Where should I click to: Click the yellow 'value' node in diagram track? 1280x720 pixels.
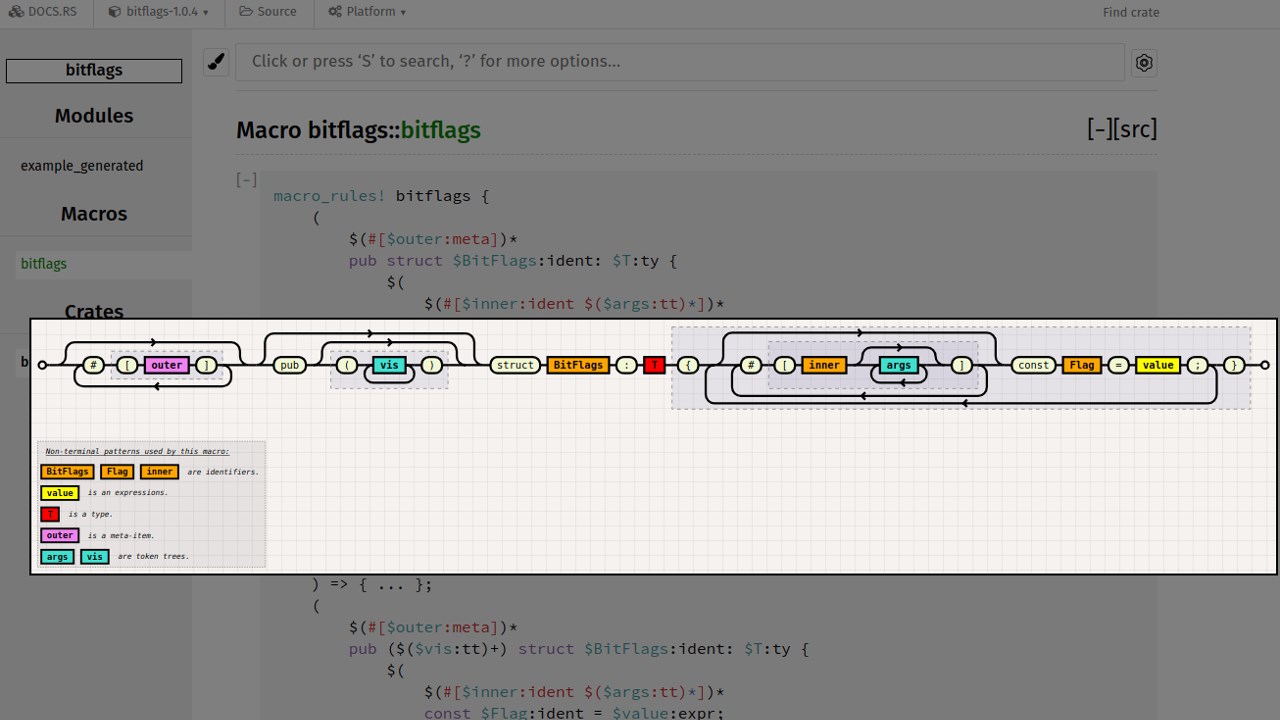click(1158, 365)
